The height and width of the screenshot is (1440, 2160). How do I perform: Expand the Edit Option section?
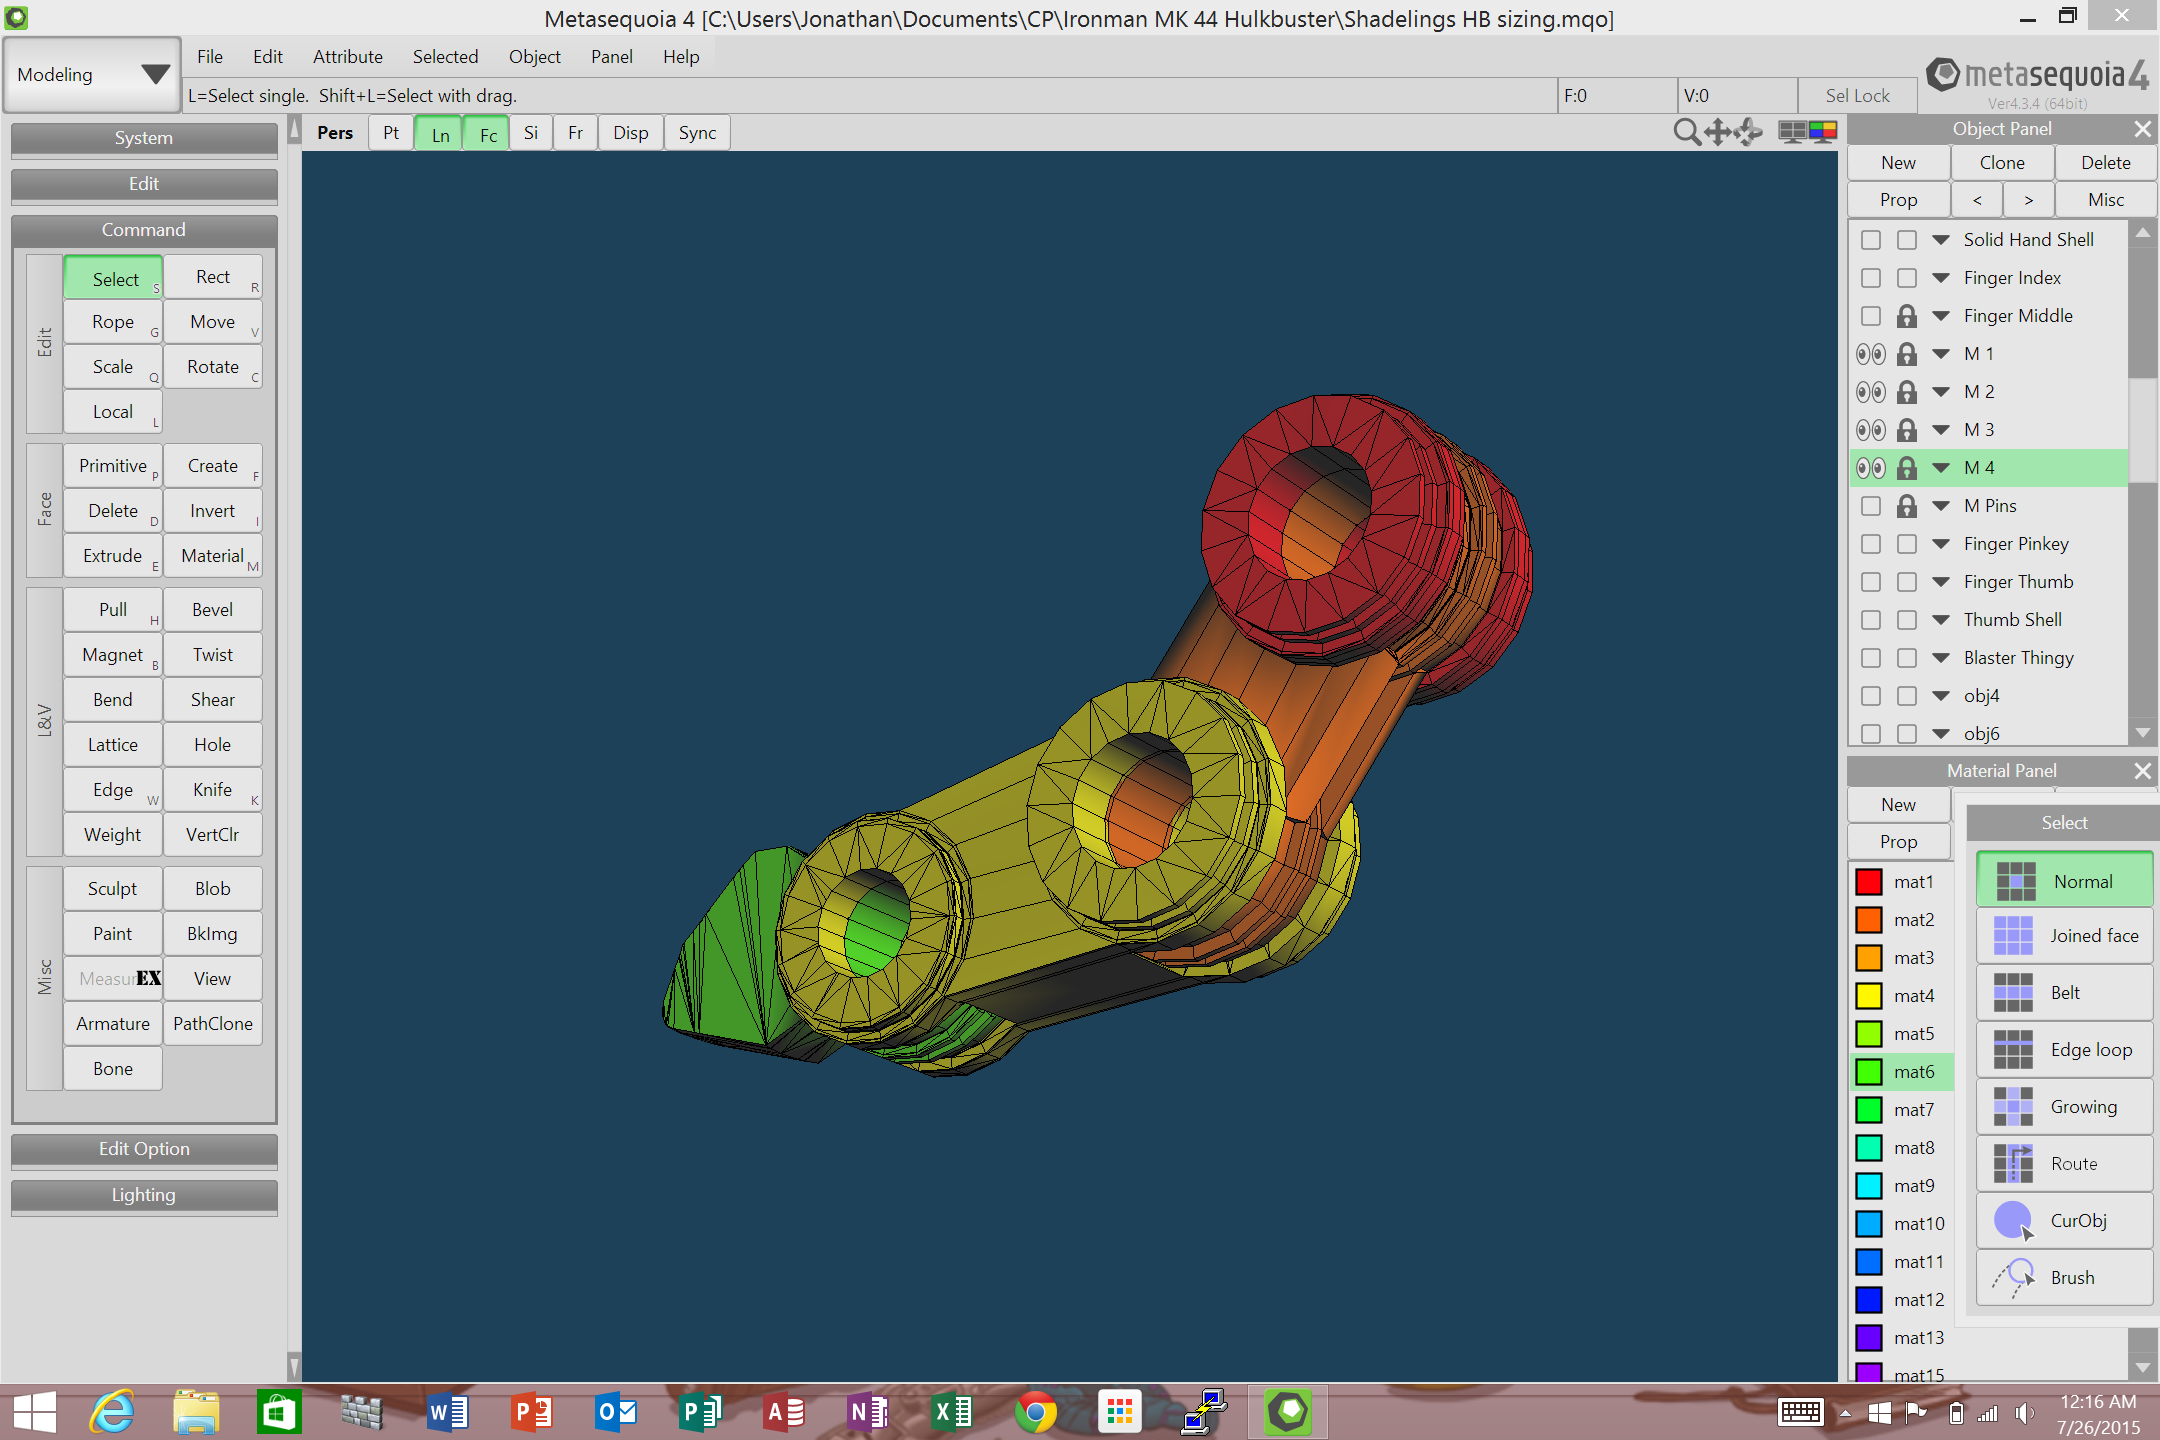click(x=144, y=1149)
